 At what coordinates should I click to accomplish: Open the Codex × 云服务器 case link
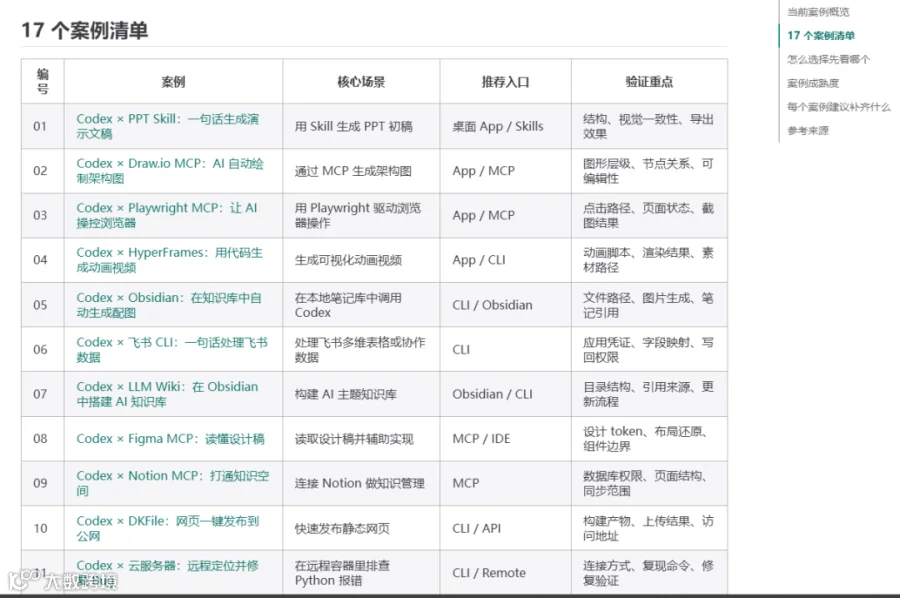[x=168, y=573]
